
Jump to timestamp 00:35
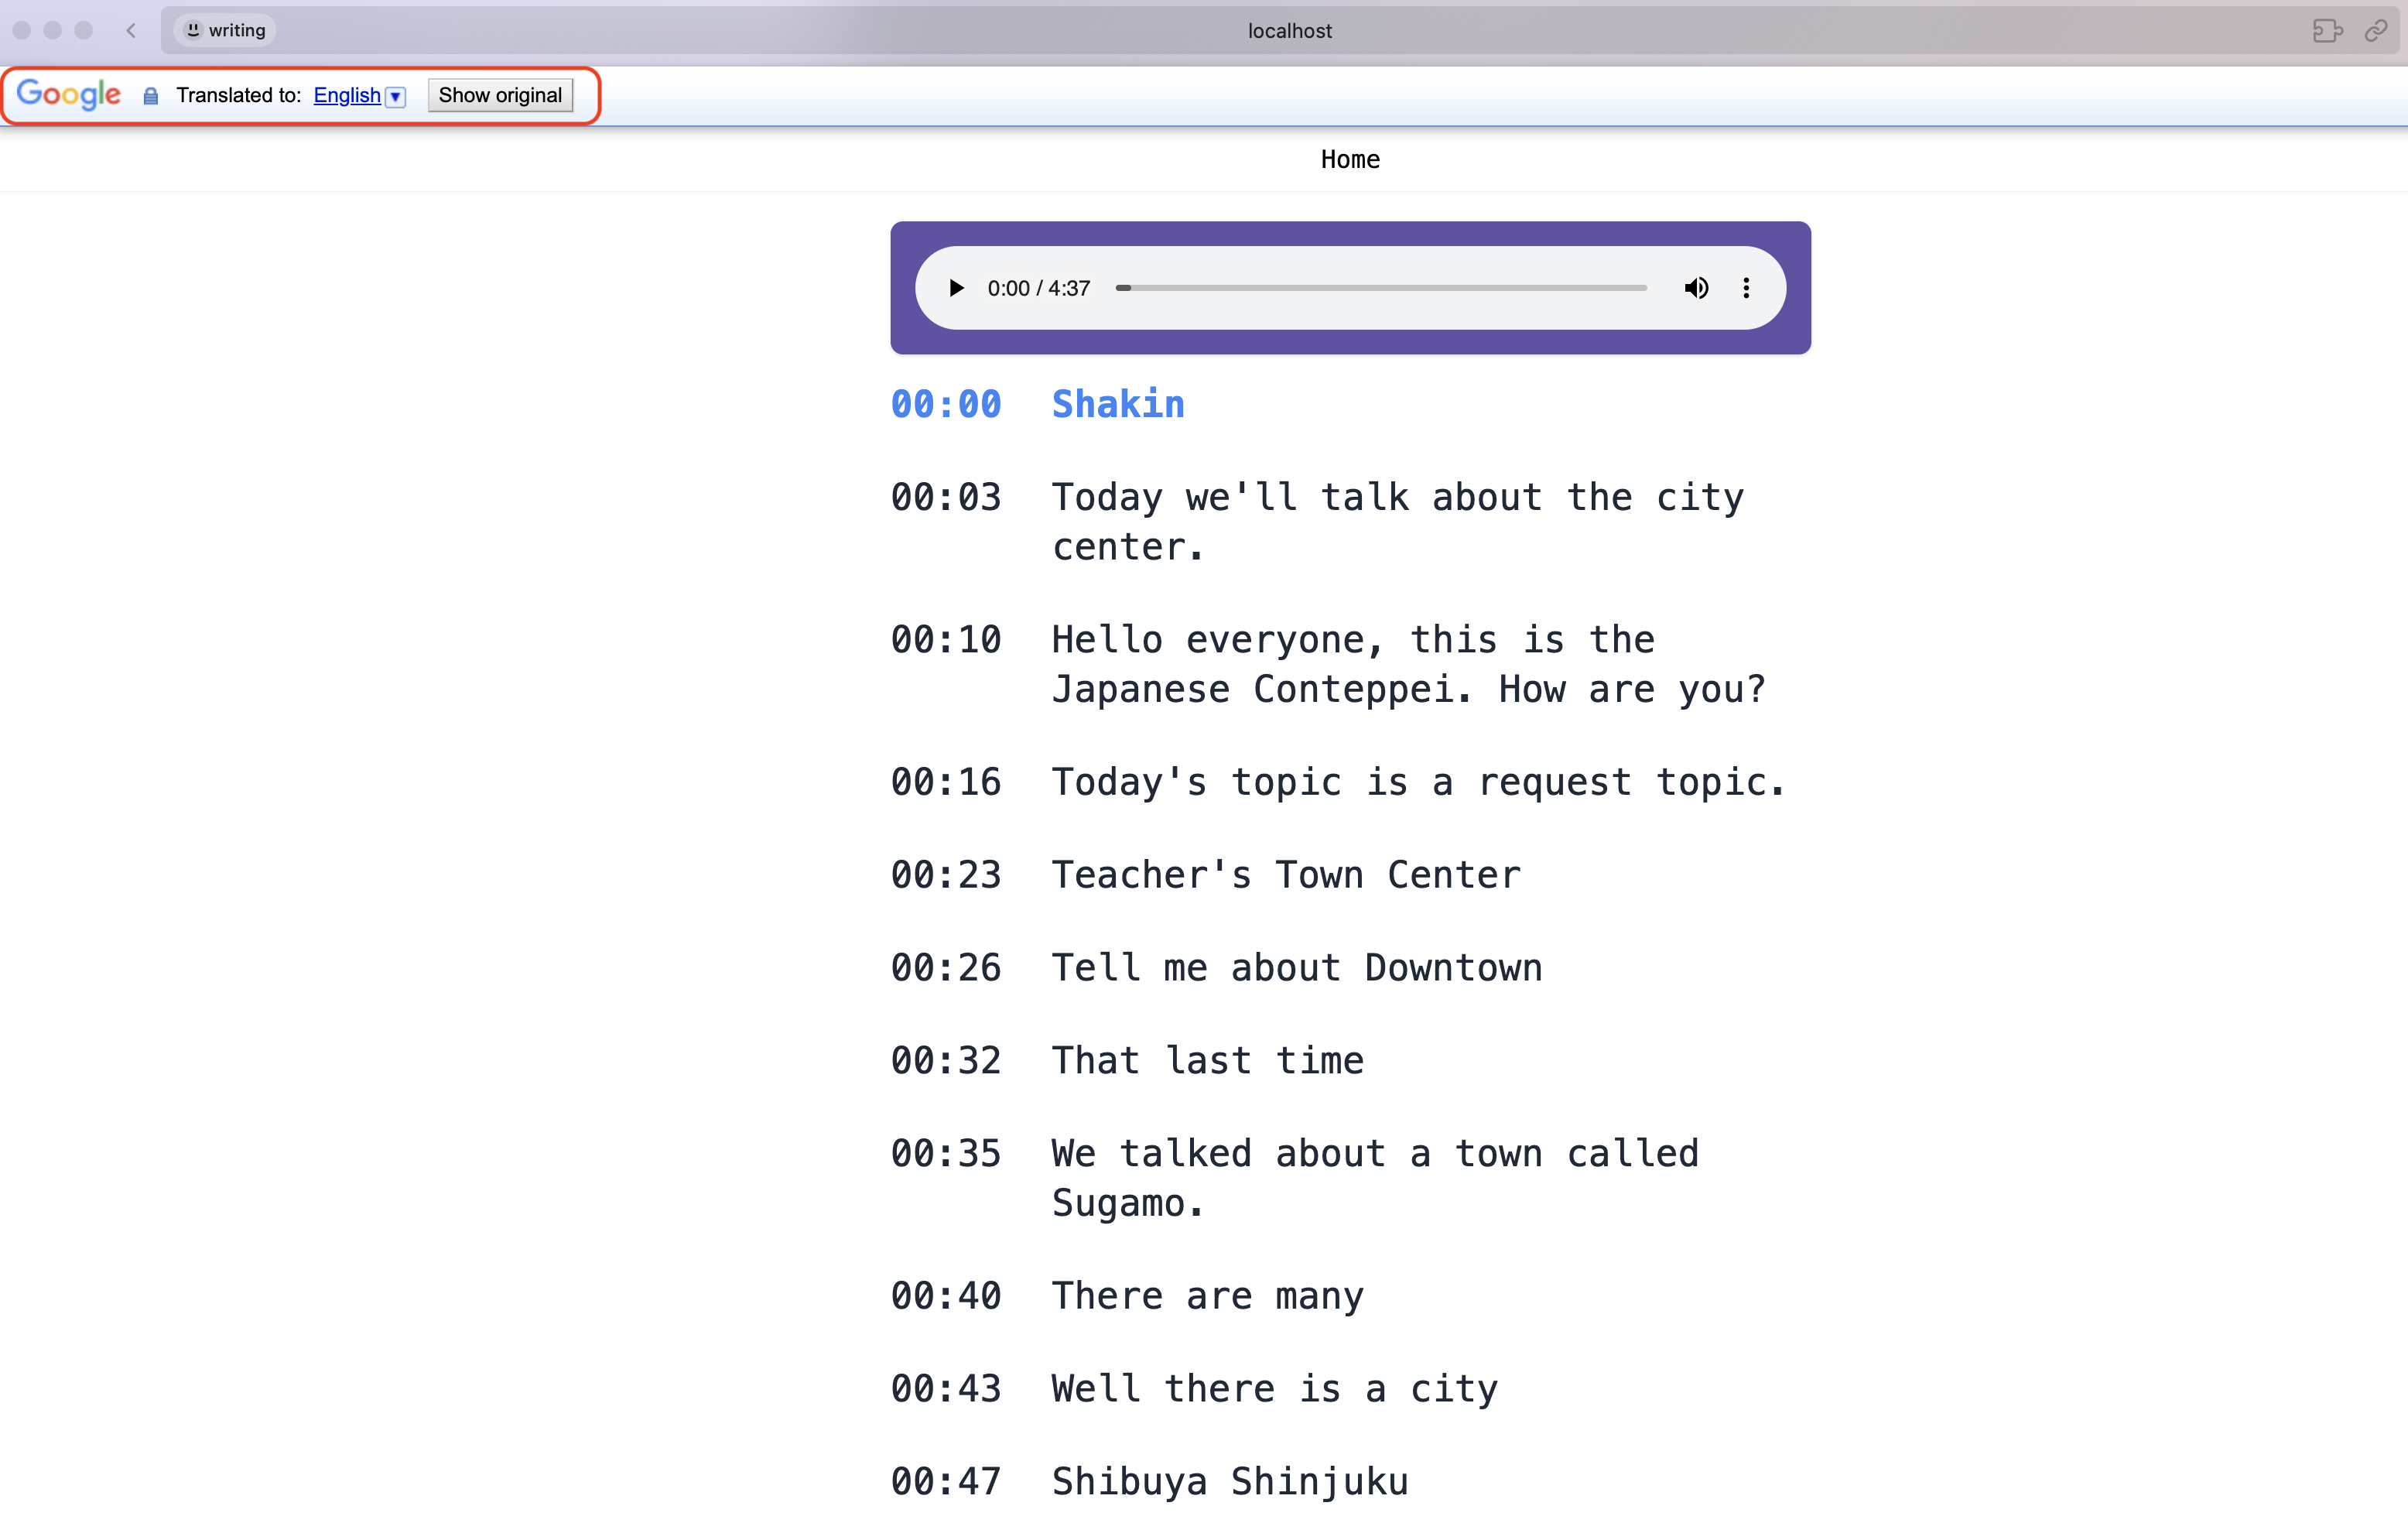(x=946, y=1154)
